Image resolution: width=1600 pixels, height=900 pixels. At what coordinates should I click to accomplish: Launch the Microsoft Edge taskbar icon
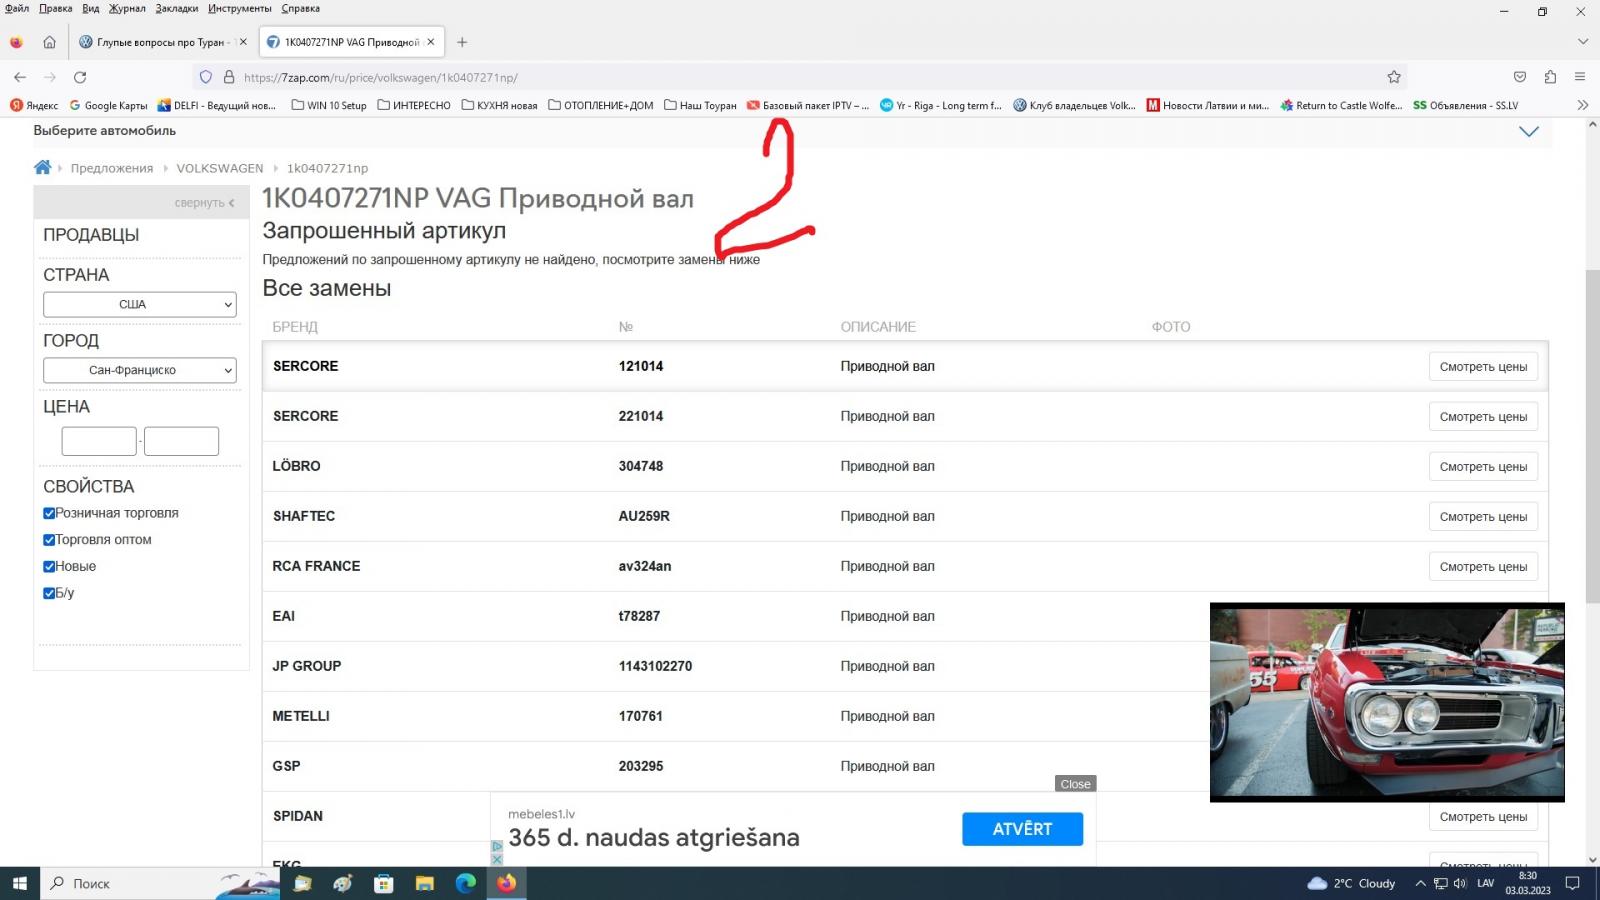point(466,883)
